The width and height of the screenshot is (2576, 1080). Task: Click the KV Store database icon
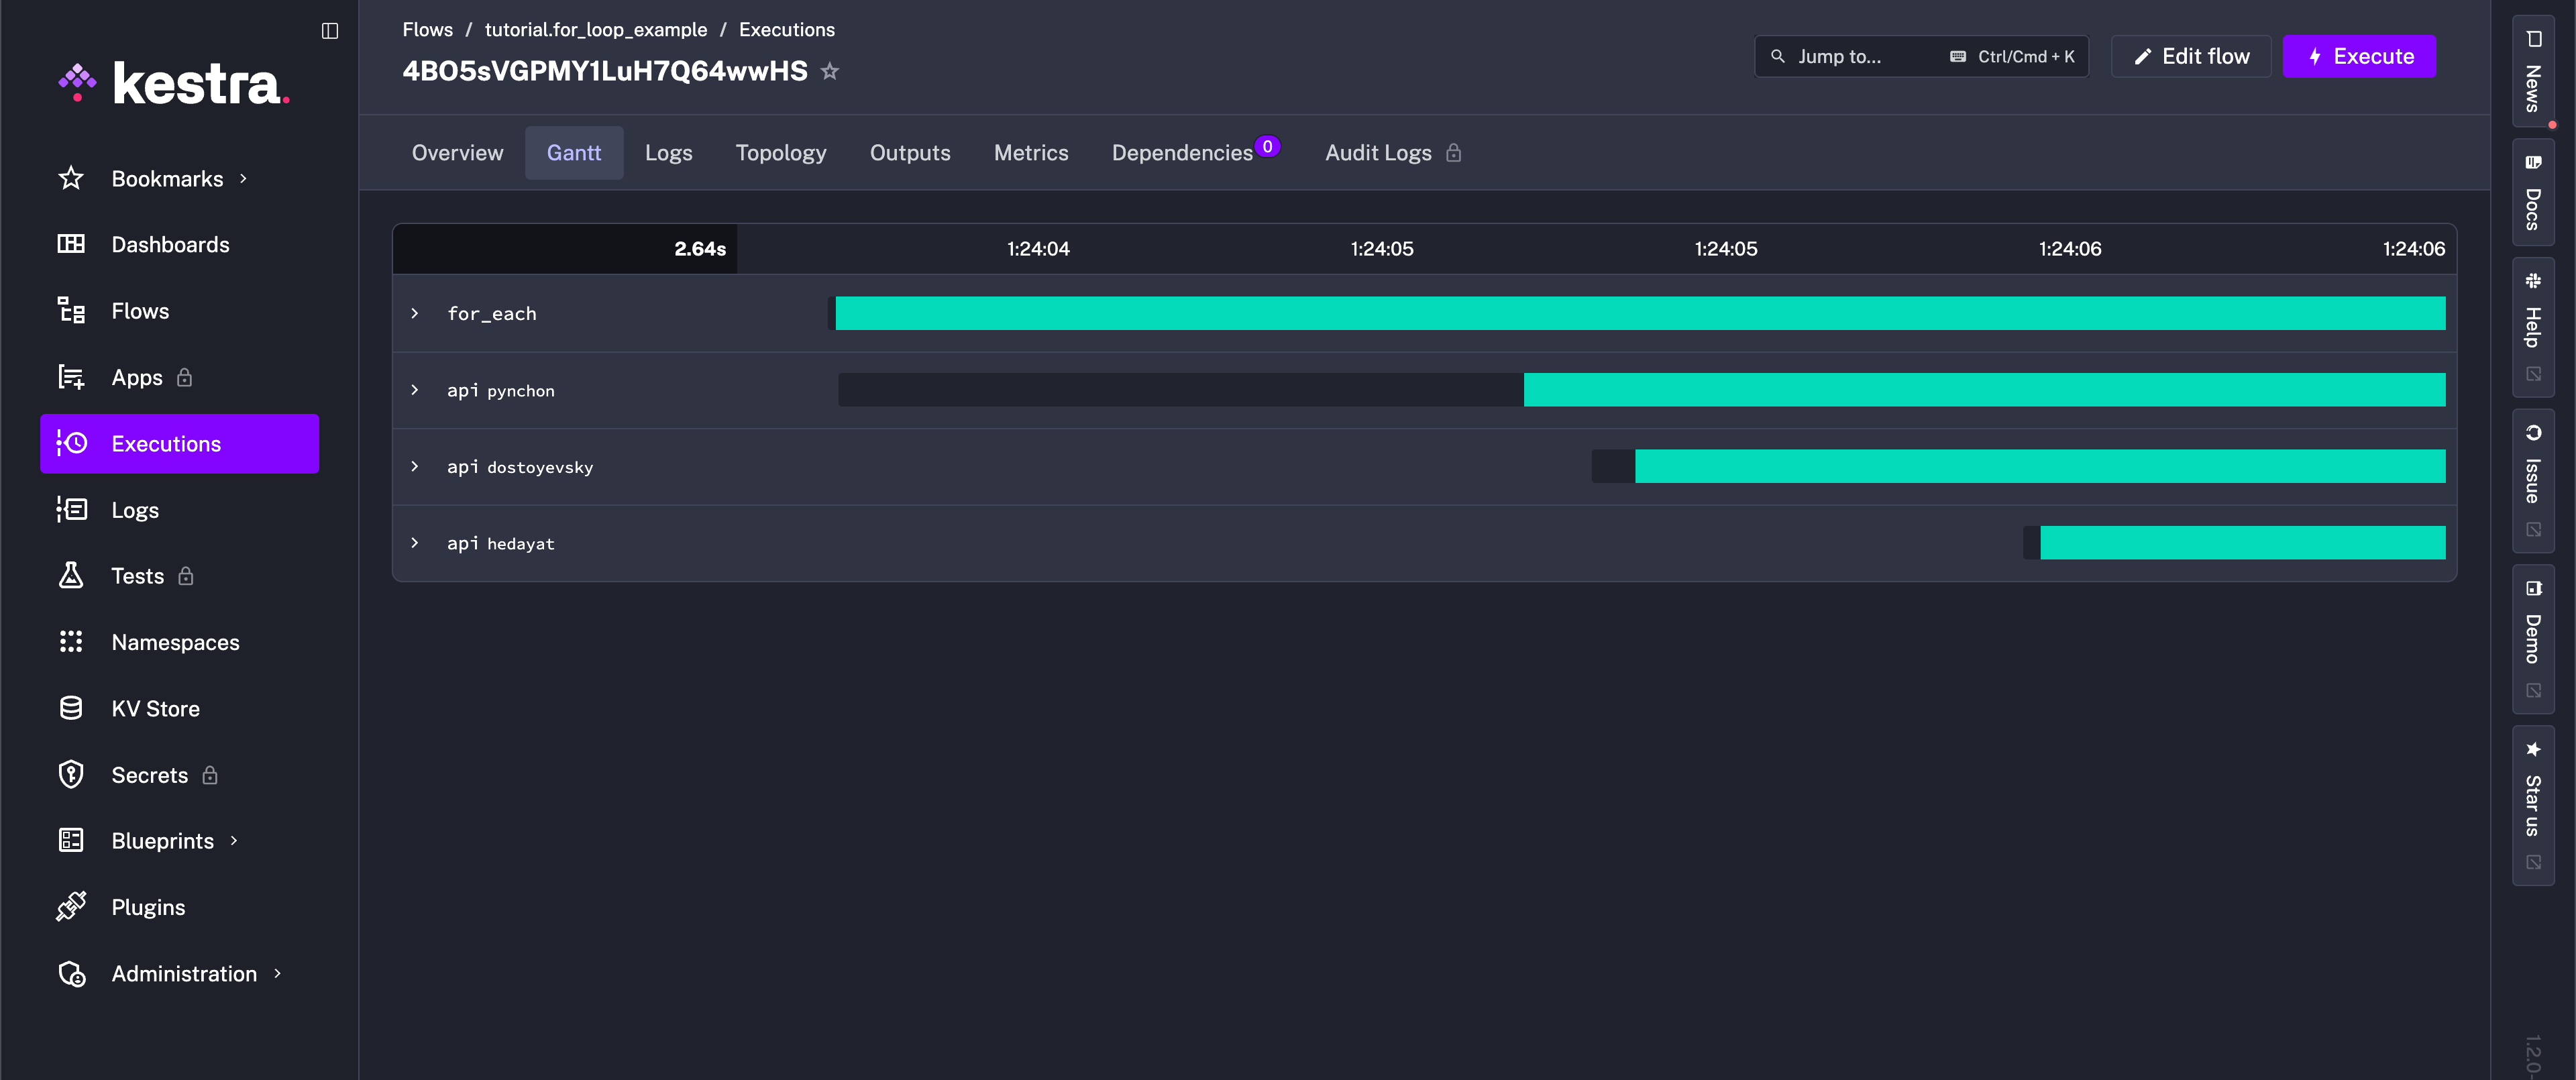71,708
